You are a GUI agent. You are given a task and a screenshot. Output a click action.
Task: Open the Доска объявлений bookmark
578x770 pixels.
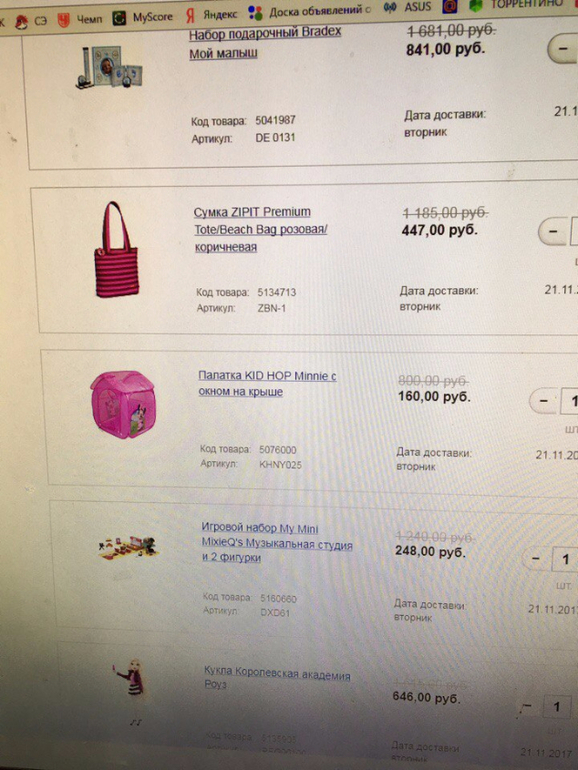[x=309, y=11]
